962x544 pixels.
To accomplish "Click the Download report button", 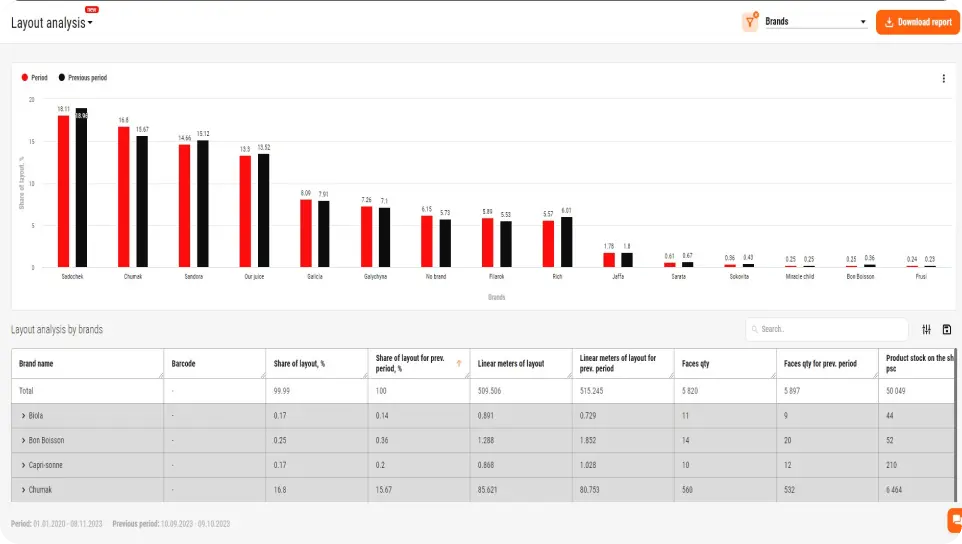I will (x=917, y=22).
